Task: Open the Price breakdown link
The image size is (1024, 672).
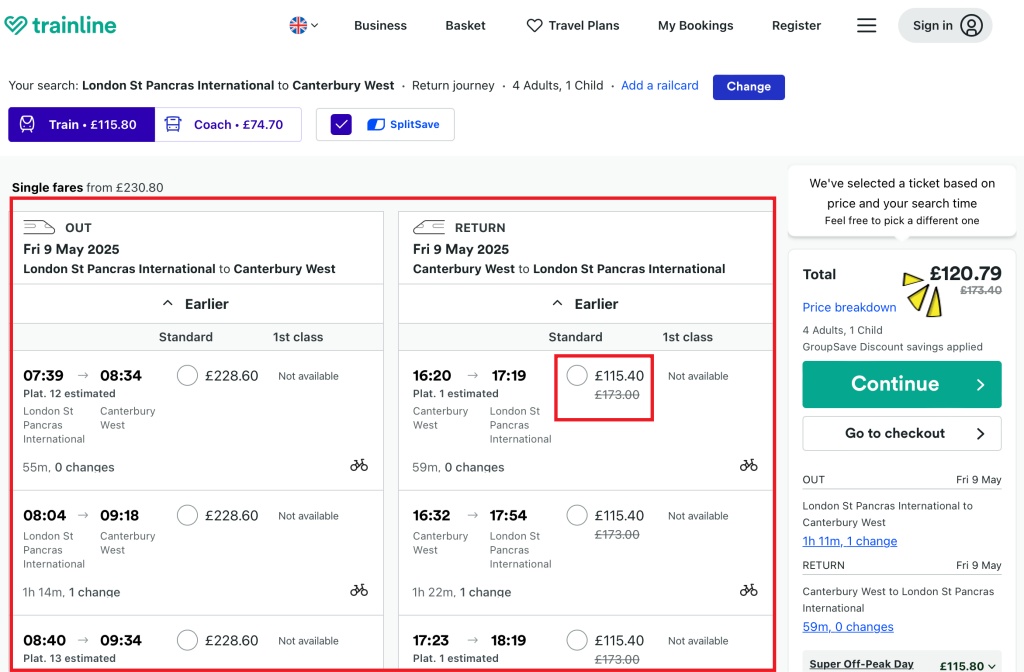Action: [849, 307]
